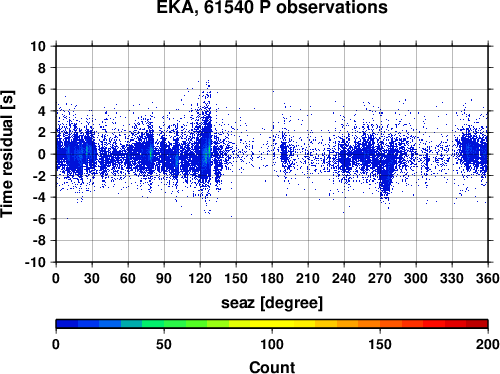
Task: Click the dark red end of the colorbar
Action: 477,324
